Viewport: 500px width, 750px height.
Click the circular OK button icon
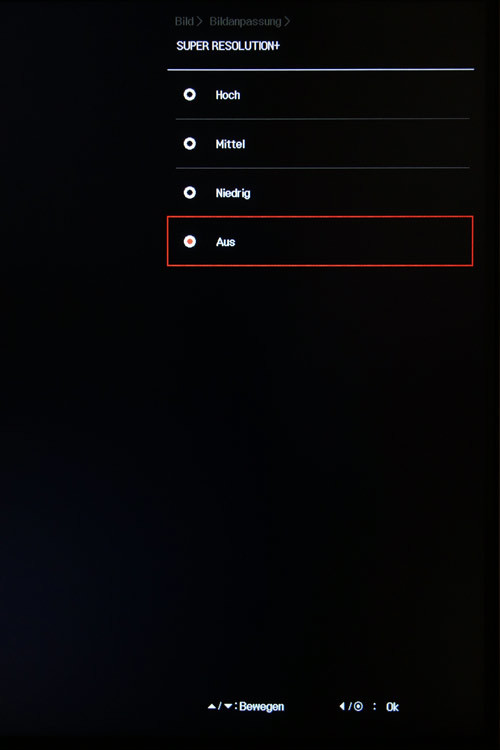click(358, 706)
